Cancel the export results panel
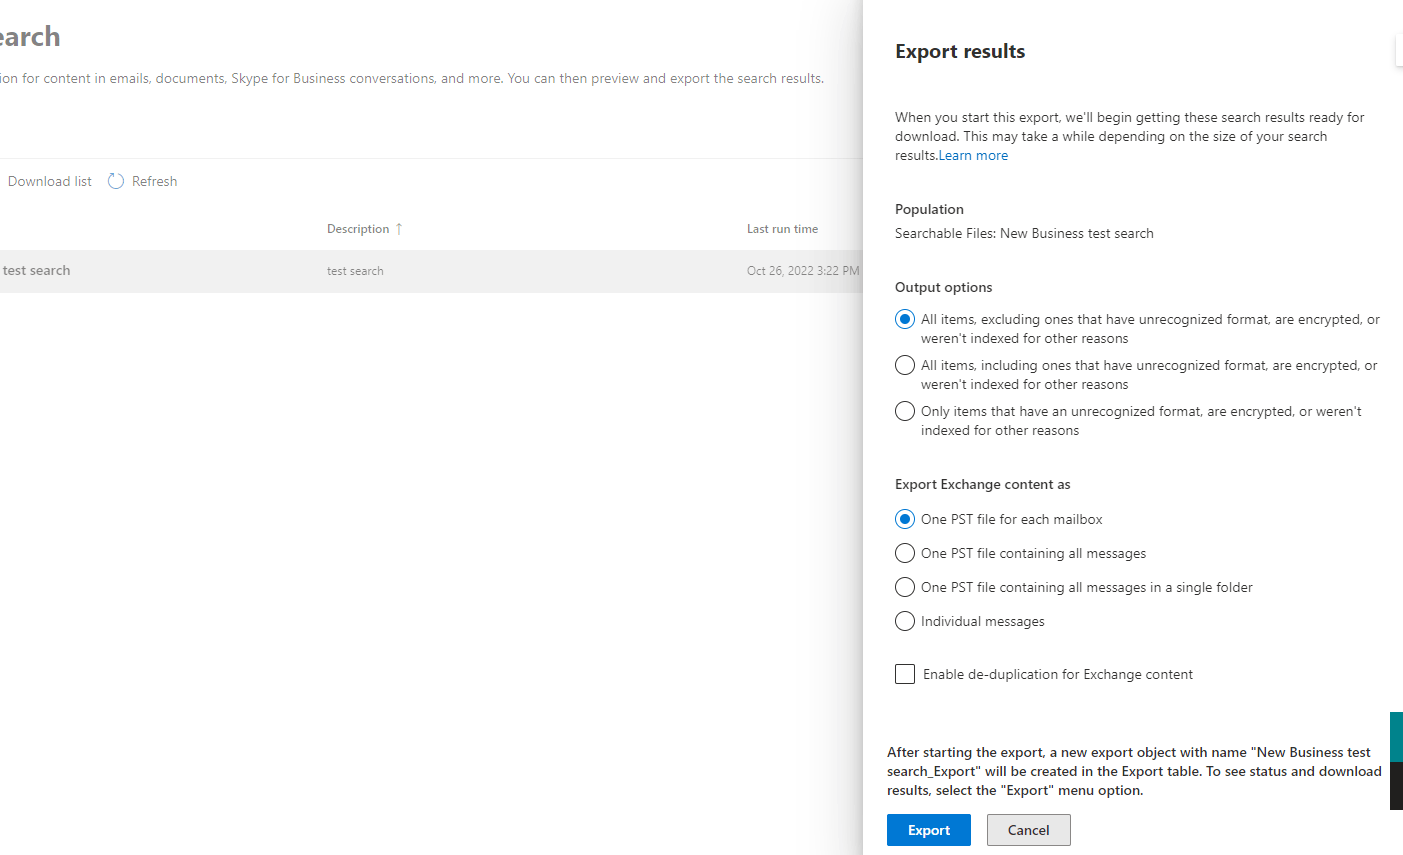Viewport: 1403px width, 855px height. [1028, 830]
